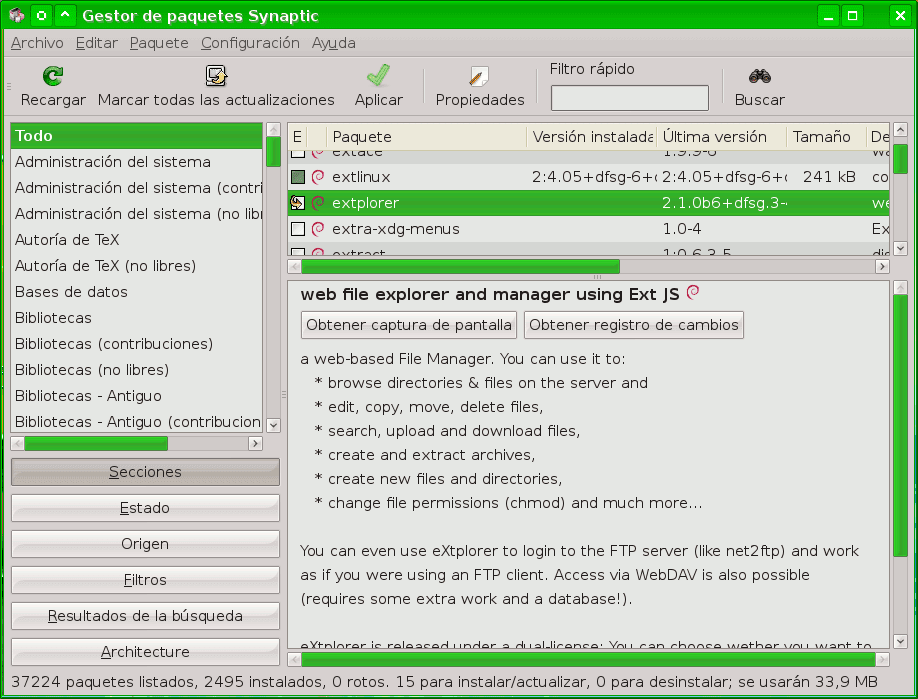Click Debian swirl icon beside extra-xdg-menus
The width and height of the screenshot is (918, 699).
coord(318,228)
